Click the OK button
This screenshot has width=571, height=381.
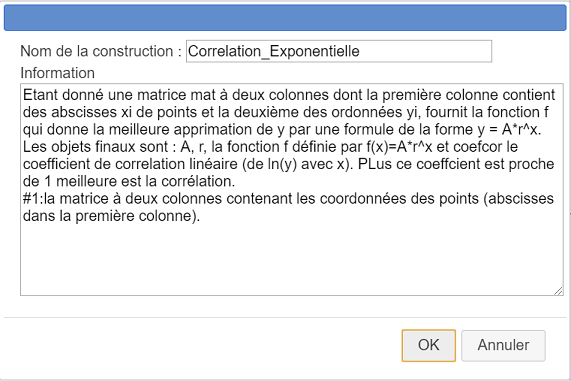(x=429, y=345)
